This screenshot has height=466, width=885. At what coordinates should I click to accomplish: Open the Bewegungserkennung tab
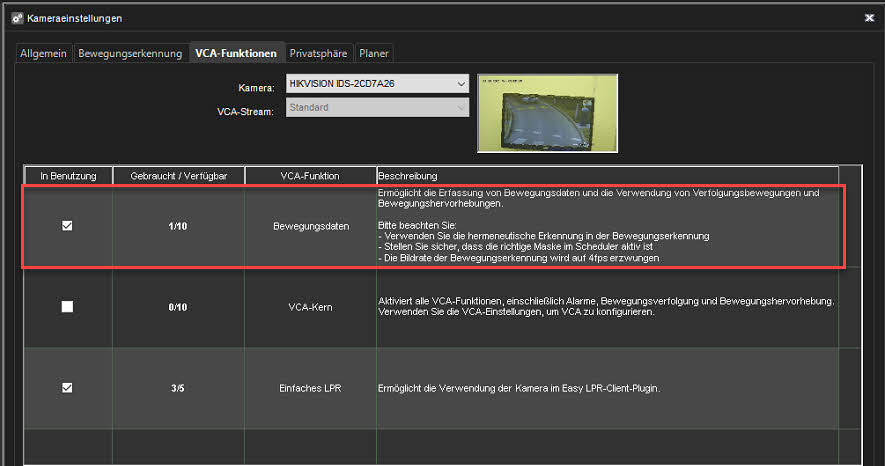(x=130, y=53)
